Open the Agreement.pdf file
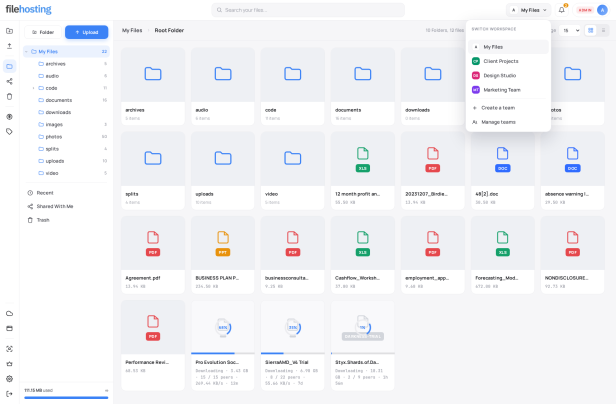The height and width of the screenshot is (404, 616). pyautogui.click(x=153, y=255)
